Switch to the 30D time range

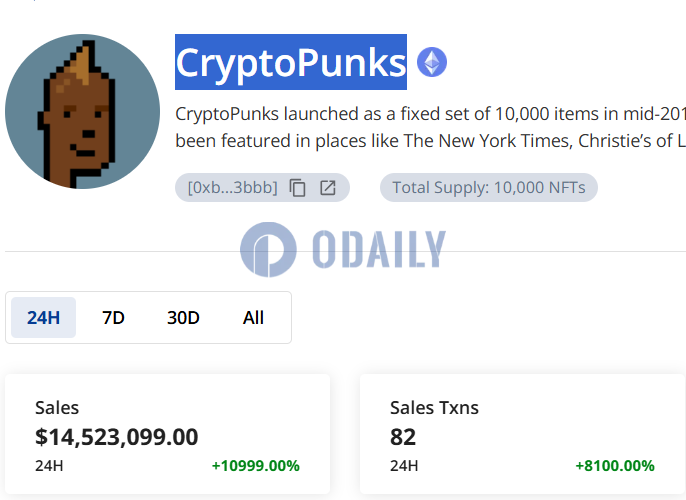click(x=183, y=318)
